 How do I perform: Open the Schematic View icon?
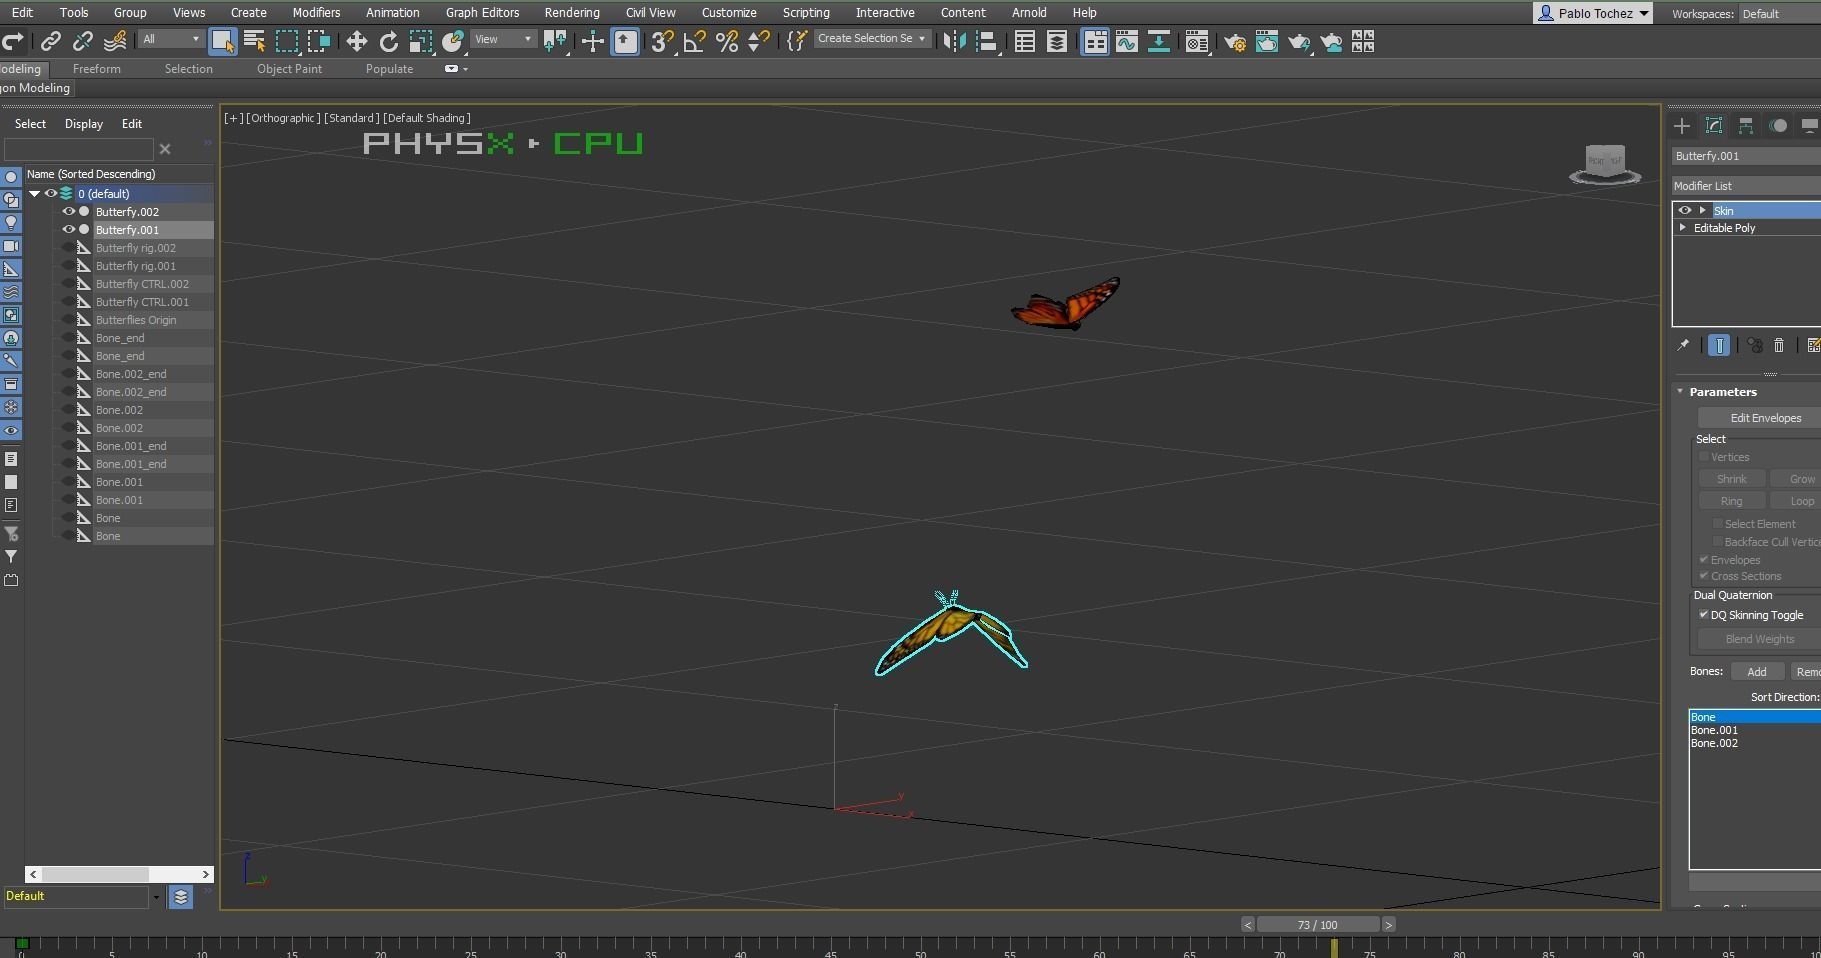coord(1159,41)
